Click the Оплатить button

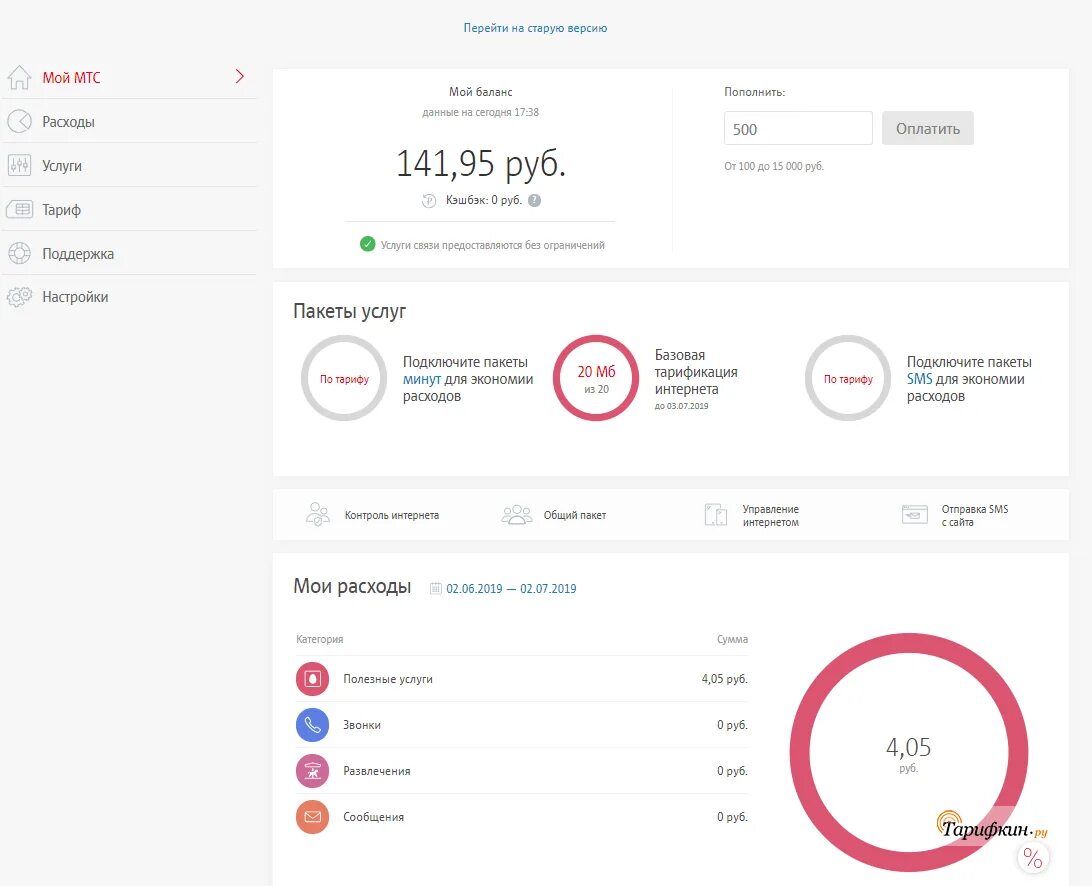coord(928,128)
